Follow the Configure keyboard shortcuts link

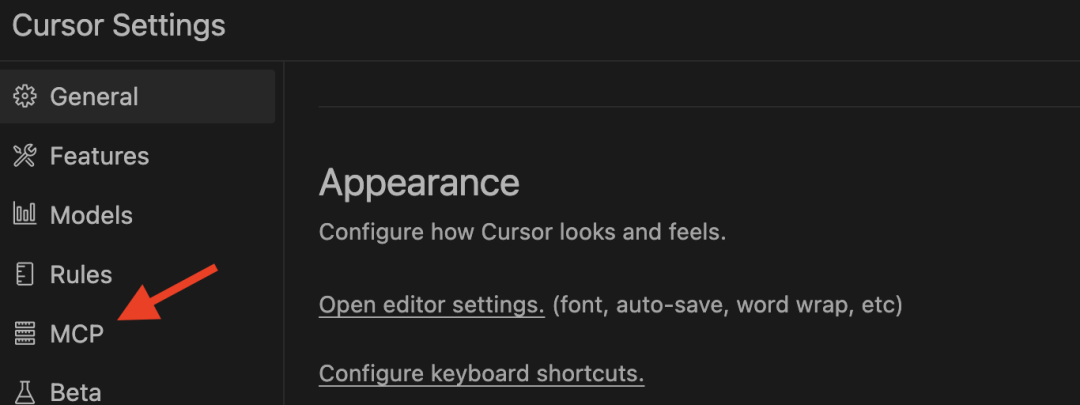pos(481,374)
